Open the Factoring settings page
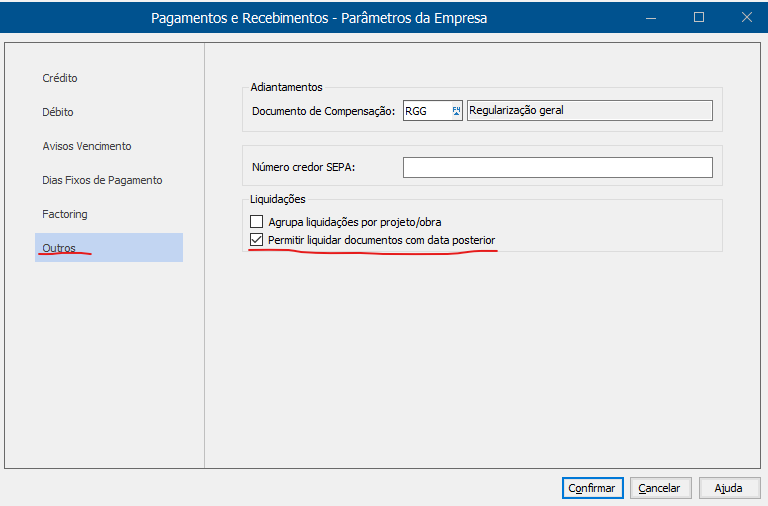Screen dimensions: 768x506 pyautogui.click(x=65, y=214)
